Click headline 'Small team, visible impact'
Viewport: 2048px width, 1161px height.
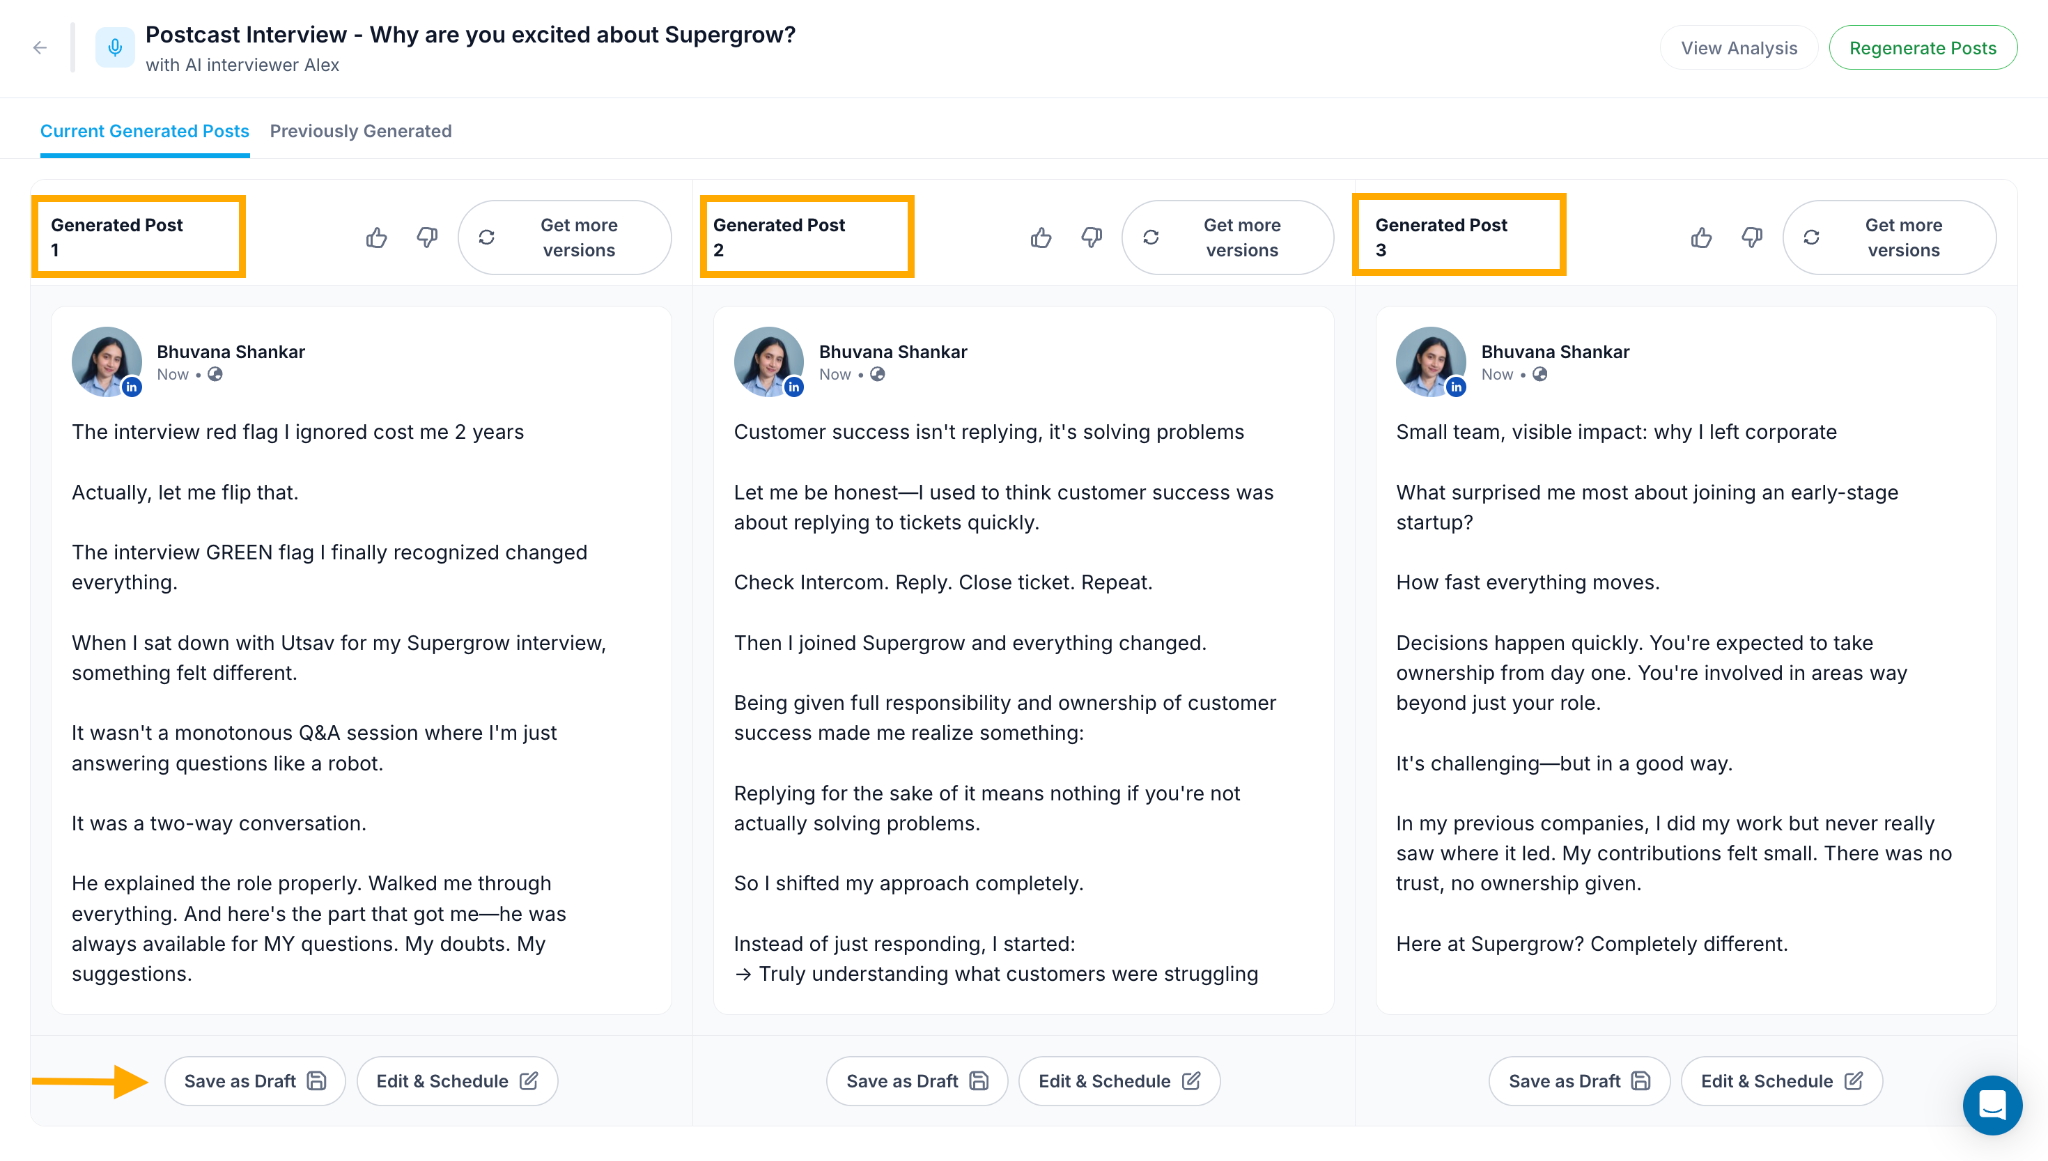coord(1616,432)
